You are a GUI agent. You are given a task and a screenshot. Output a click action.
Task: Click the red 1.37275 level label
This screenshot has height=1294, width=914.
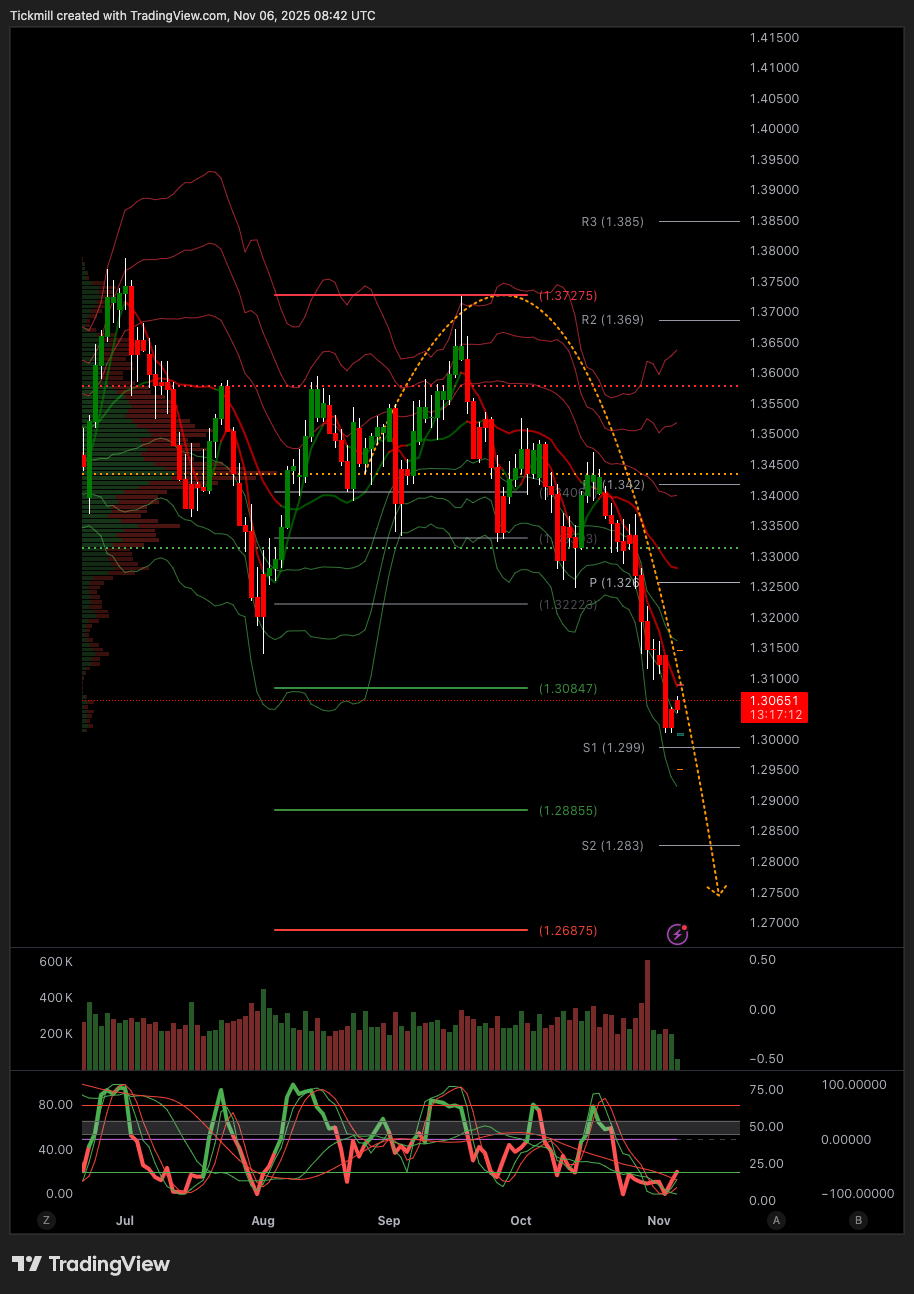click(568, 296)
